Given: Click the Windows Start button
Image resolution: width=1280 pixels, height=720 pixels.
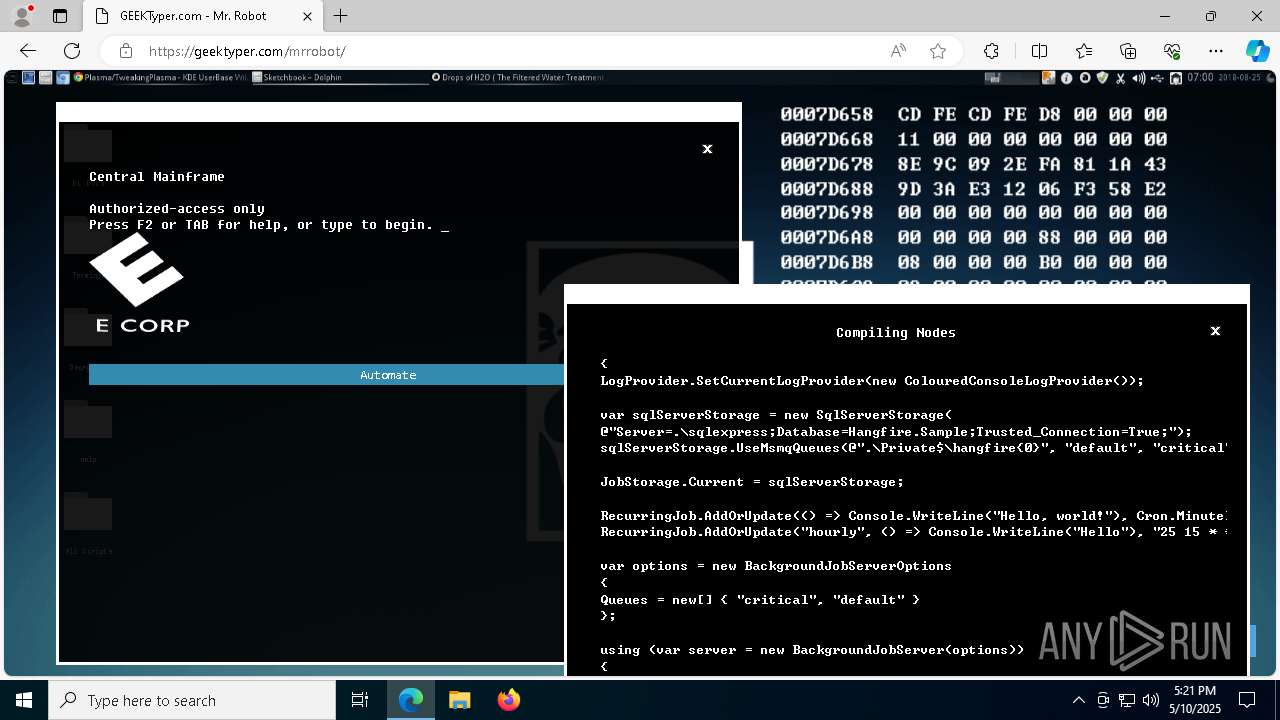Looking at the screenshot, I should click(24, 700).
